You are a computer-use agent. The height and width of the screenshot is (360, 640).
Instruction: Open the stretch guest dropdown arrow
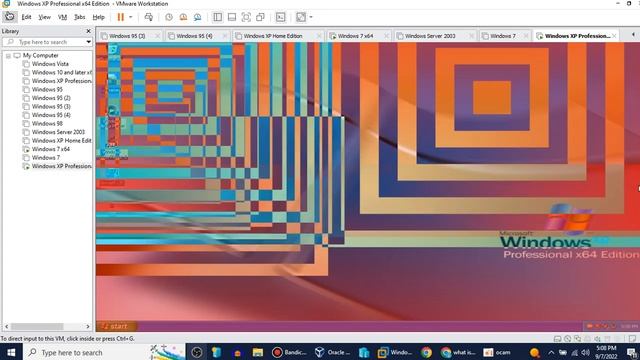(311, 17)
